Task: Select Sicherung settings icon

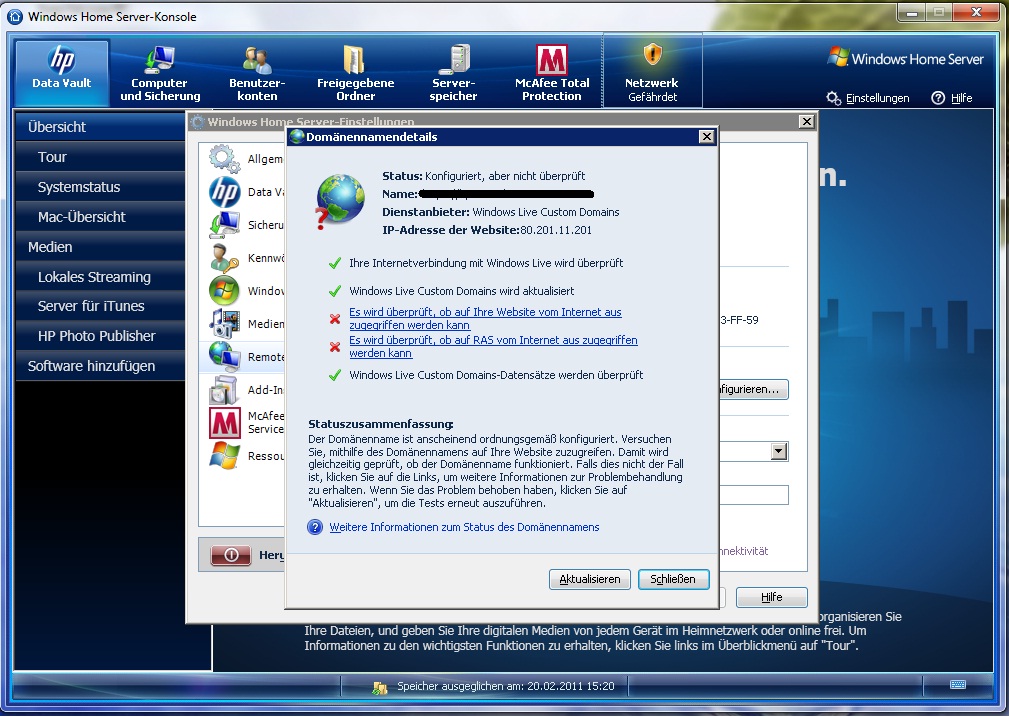Action: [224, 225]
